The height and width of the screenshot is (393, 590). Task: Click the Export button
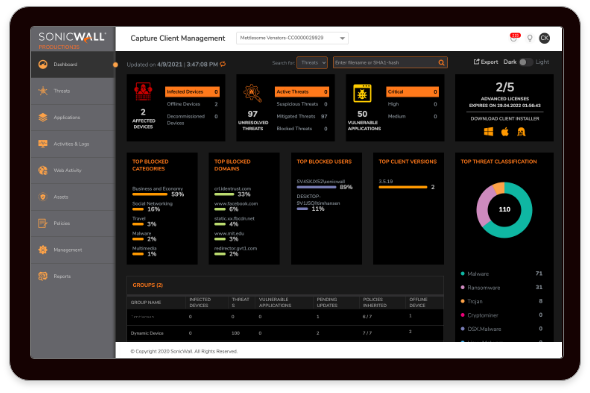[485, 62]
